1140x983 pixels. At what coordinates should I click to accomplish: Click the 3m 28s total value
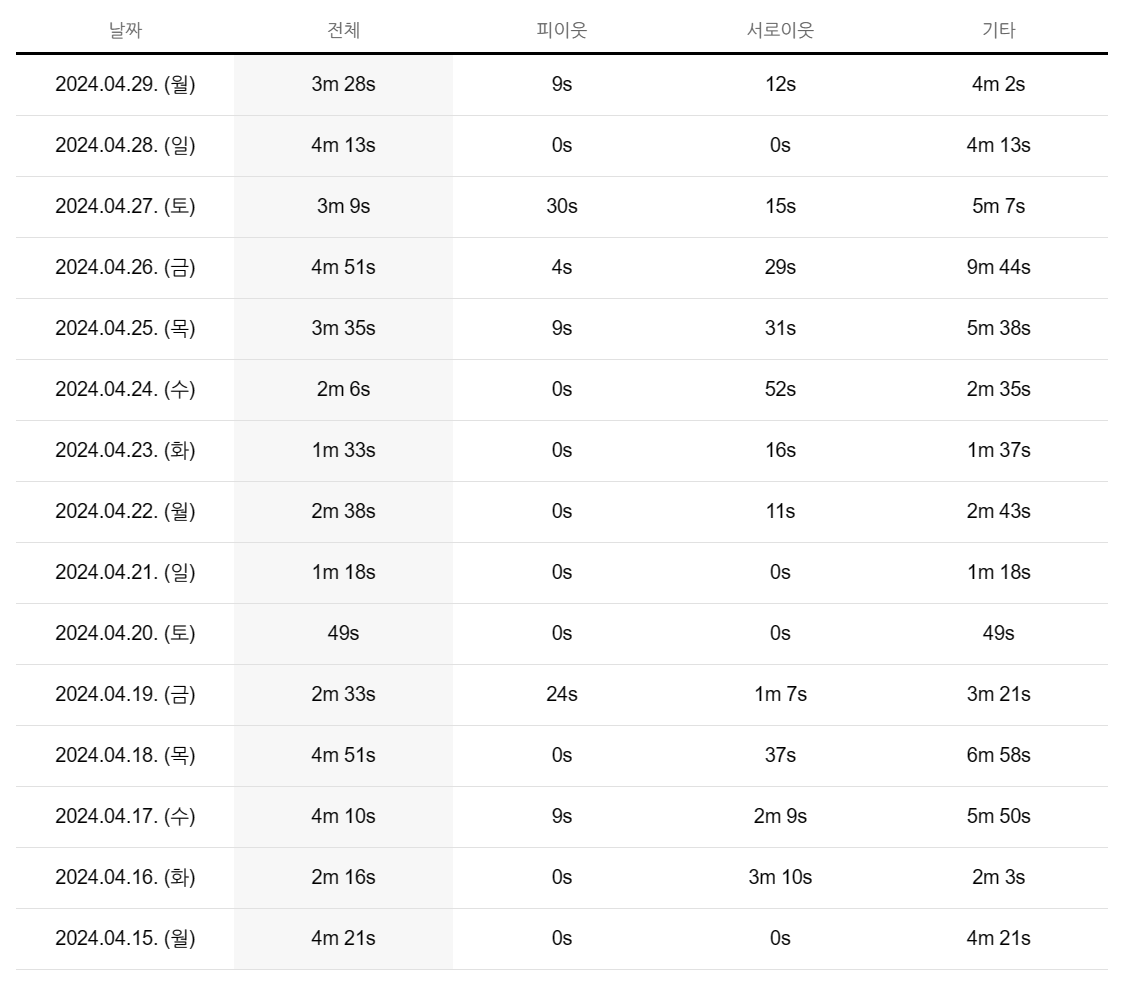click(x=343, y=85)
